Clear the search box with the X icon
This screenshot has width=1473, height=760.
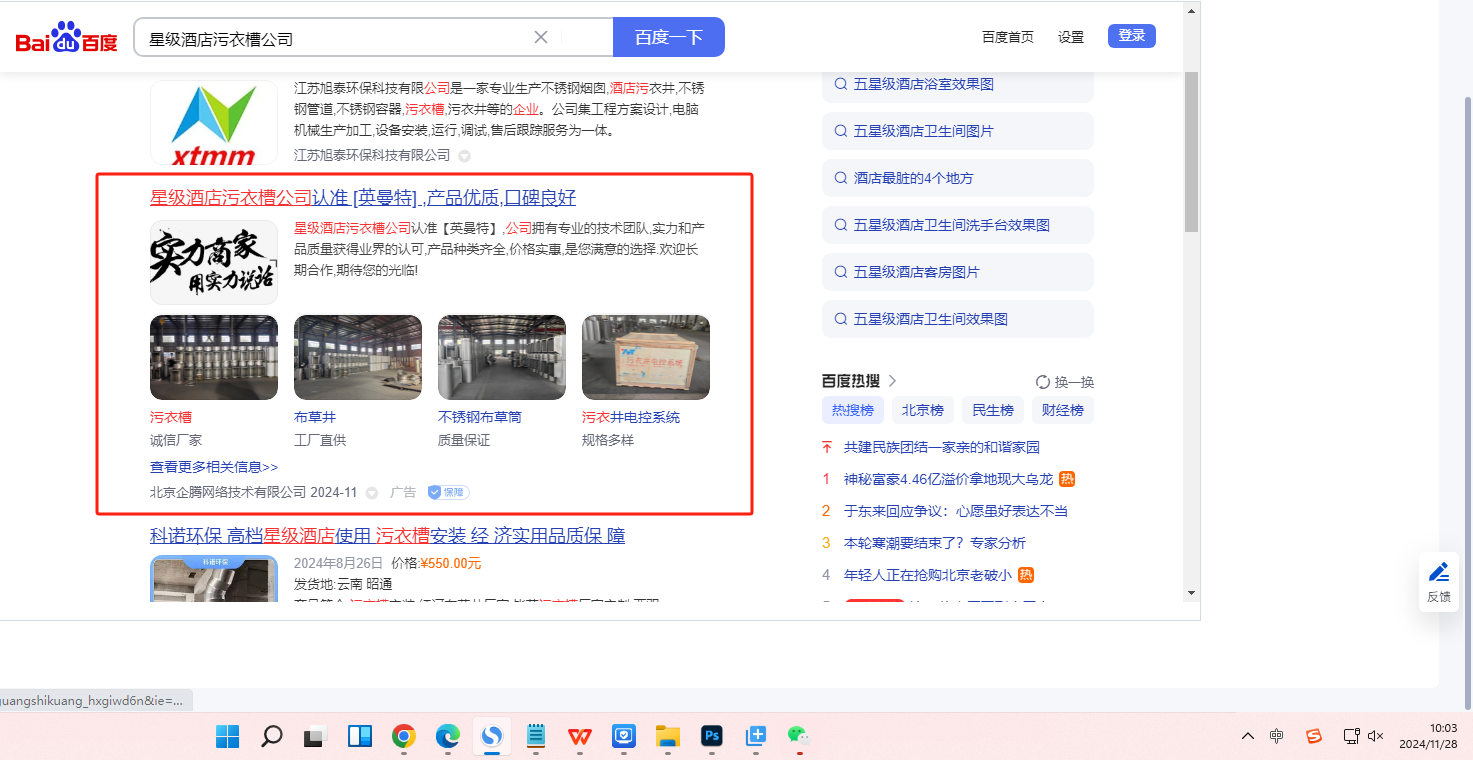click(x=541, y=37)
